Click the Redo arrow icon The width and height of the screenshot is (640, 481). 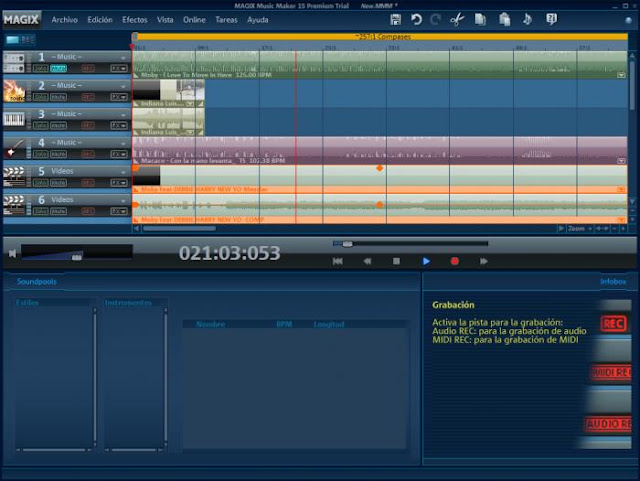436,20
